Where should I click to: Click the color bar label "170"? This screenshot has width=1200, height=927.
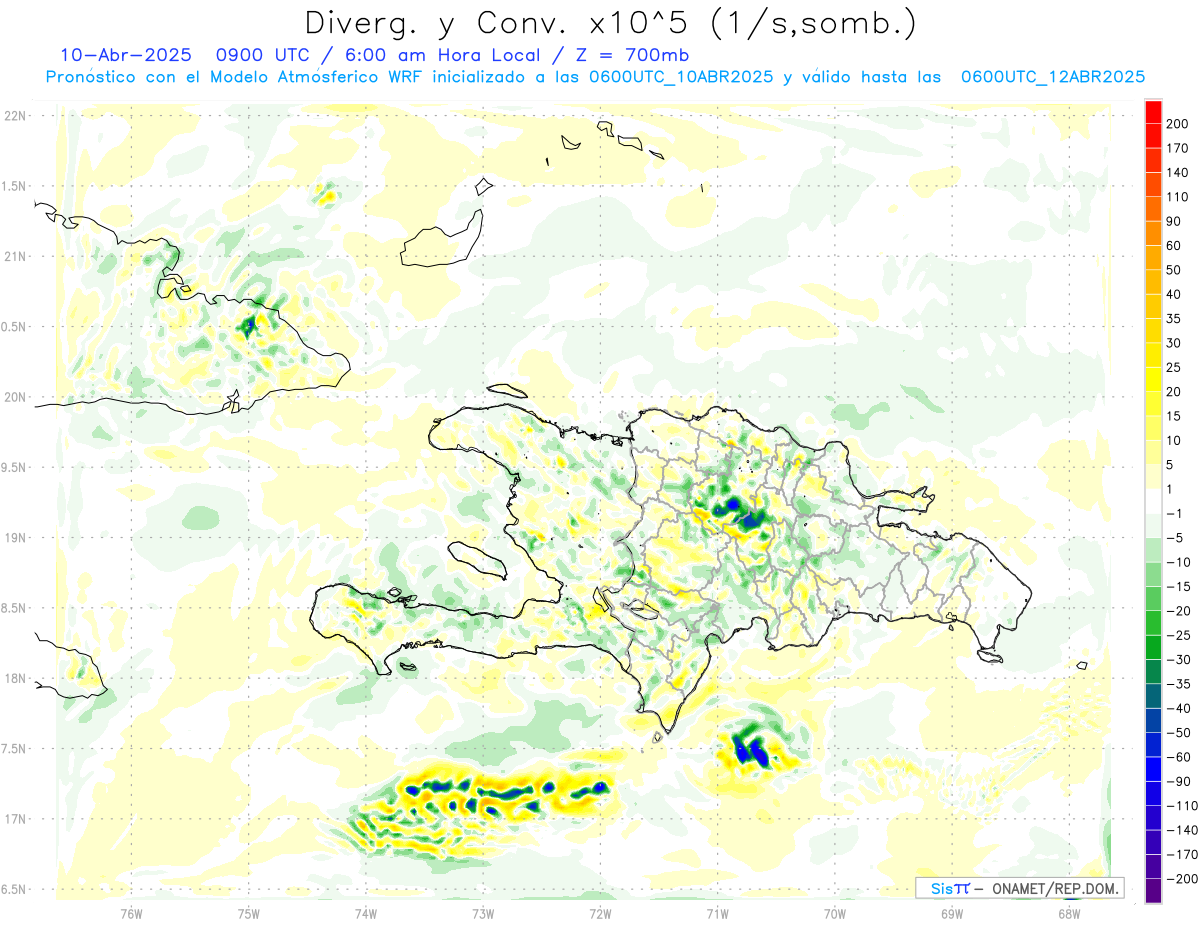[x=1178, y=148]
